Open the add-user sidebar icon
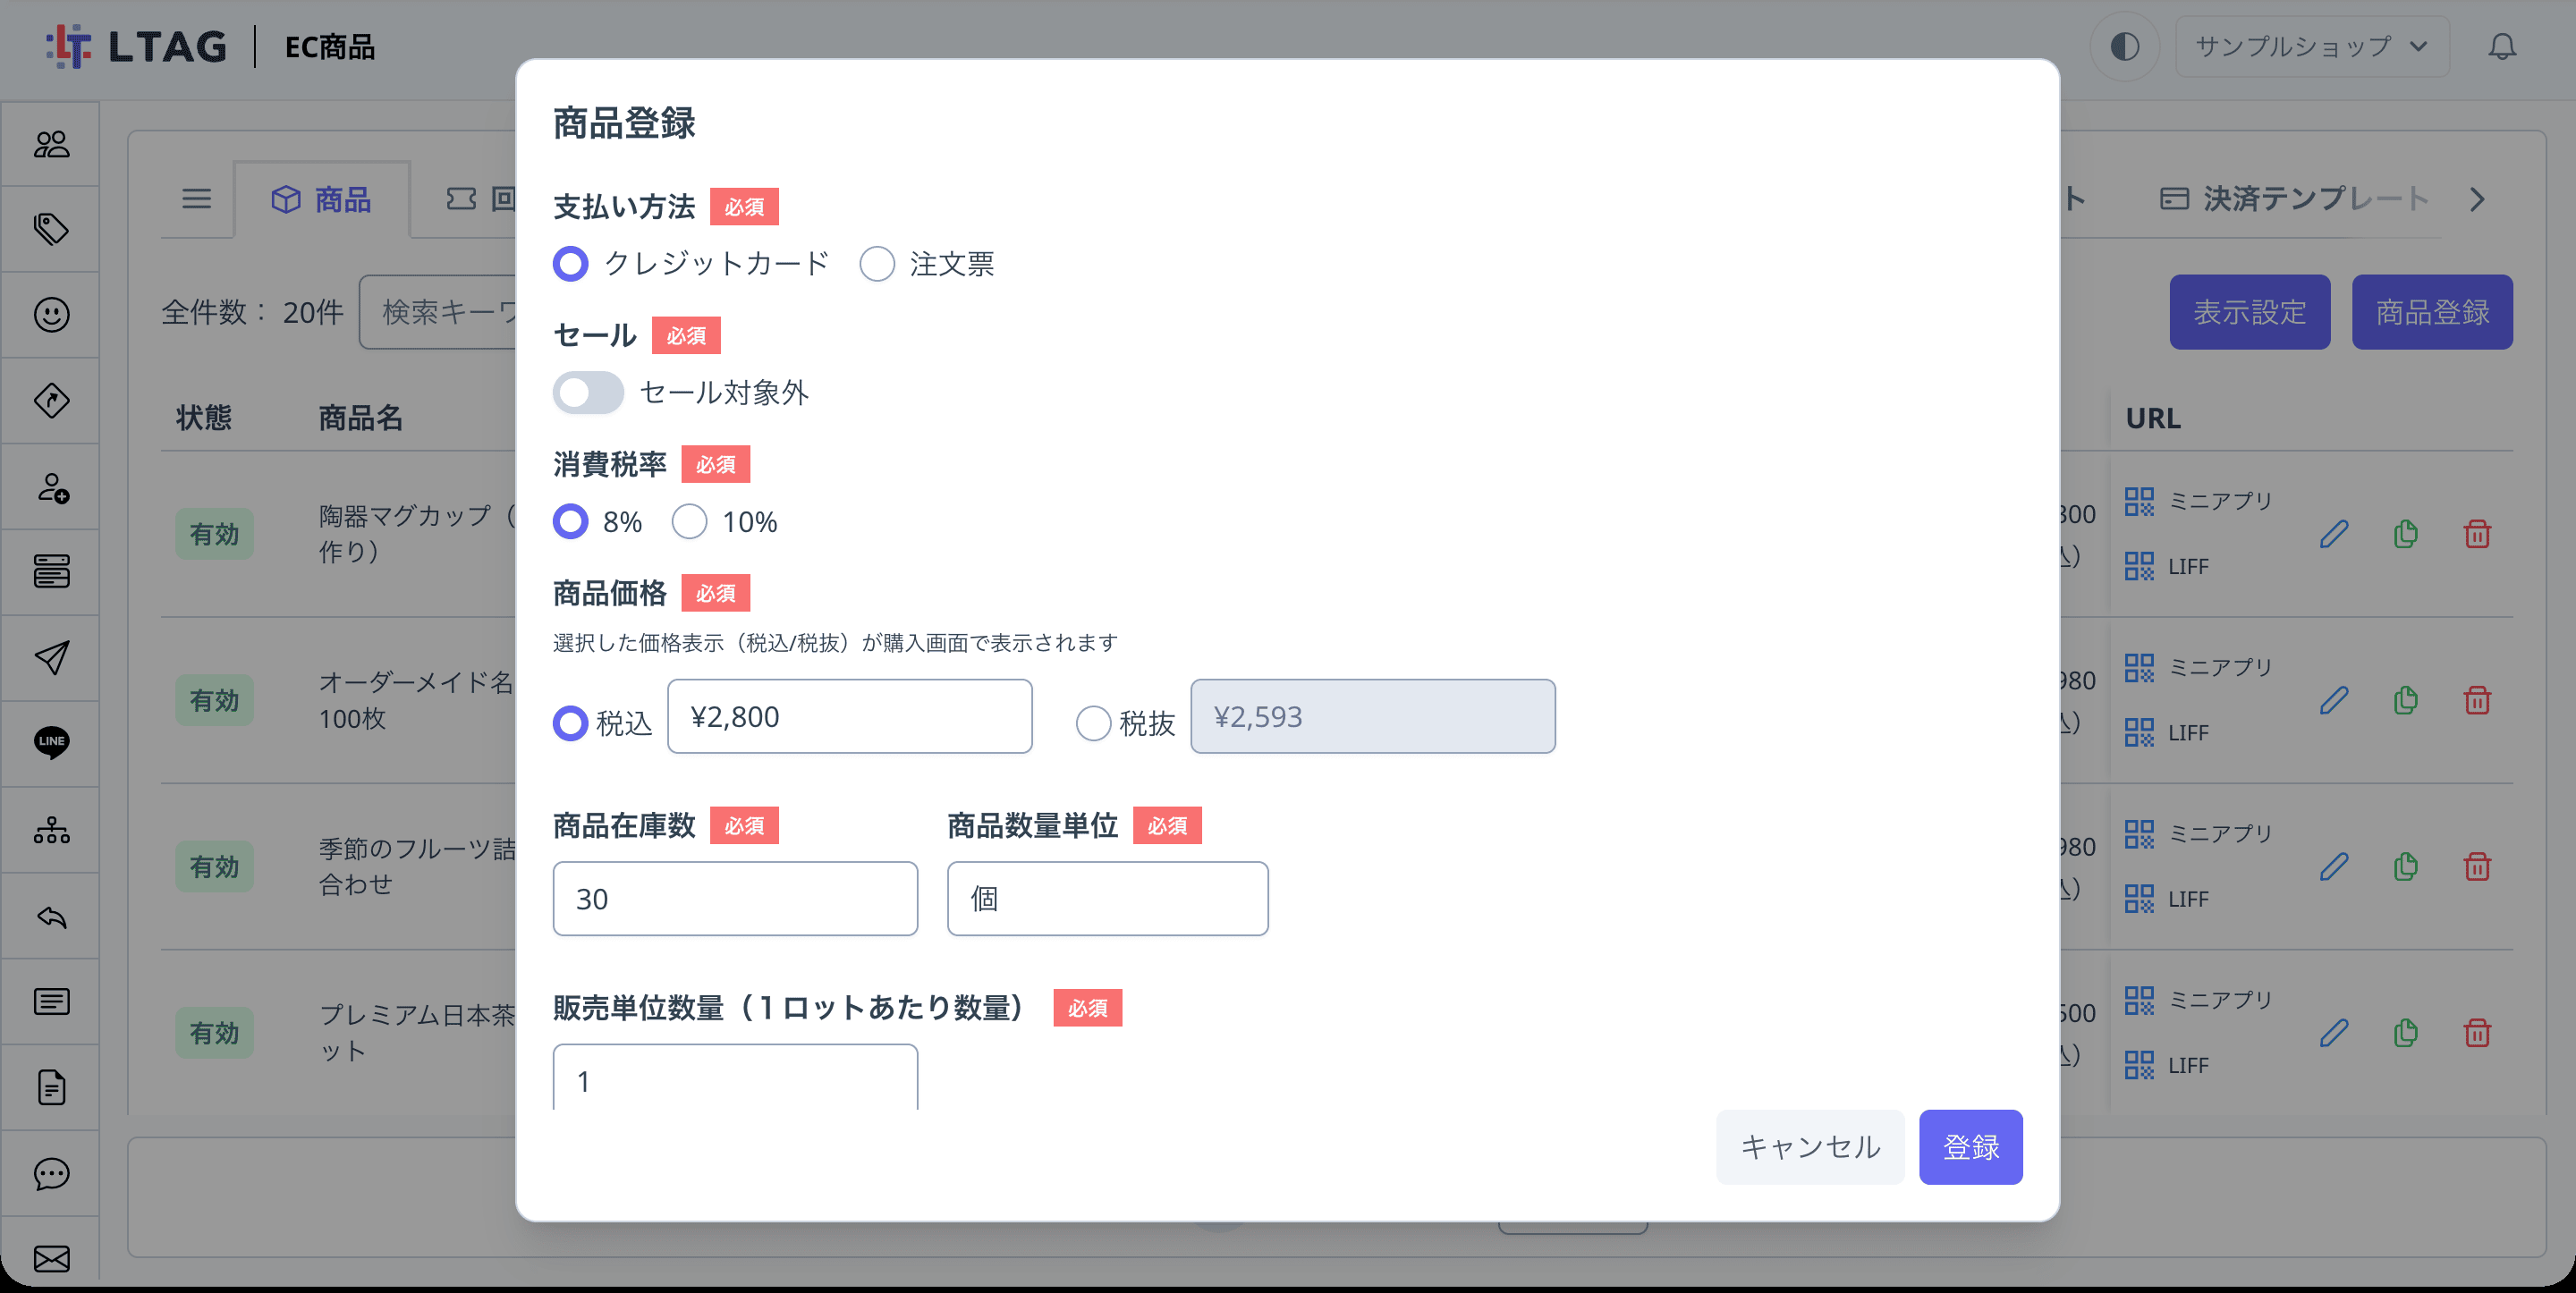The image size is (2576, 1293). (x=51, y=487)
